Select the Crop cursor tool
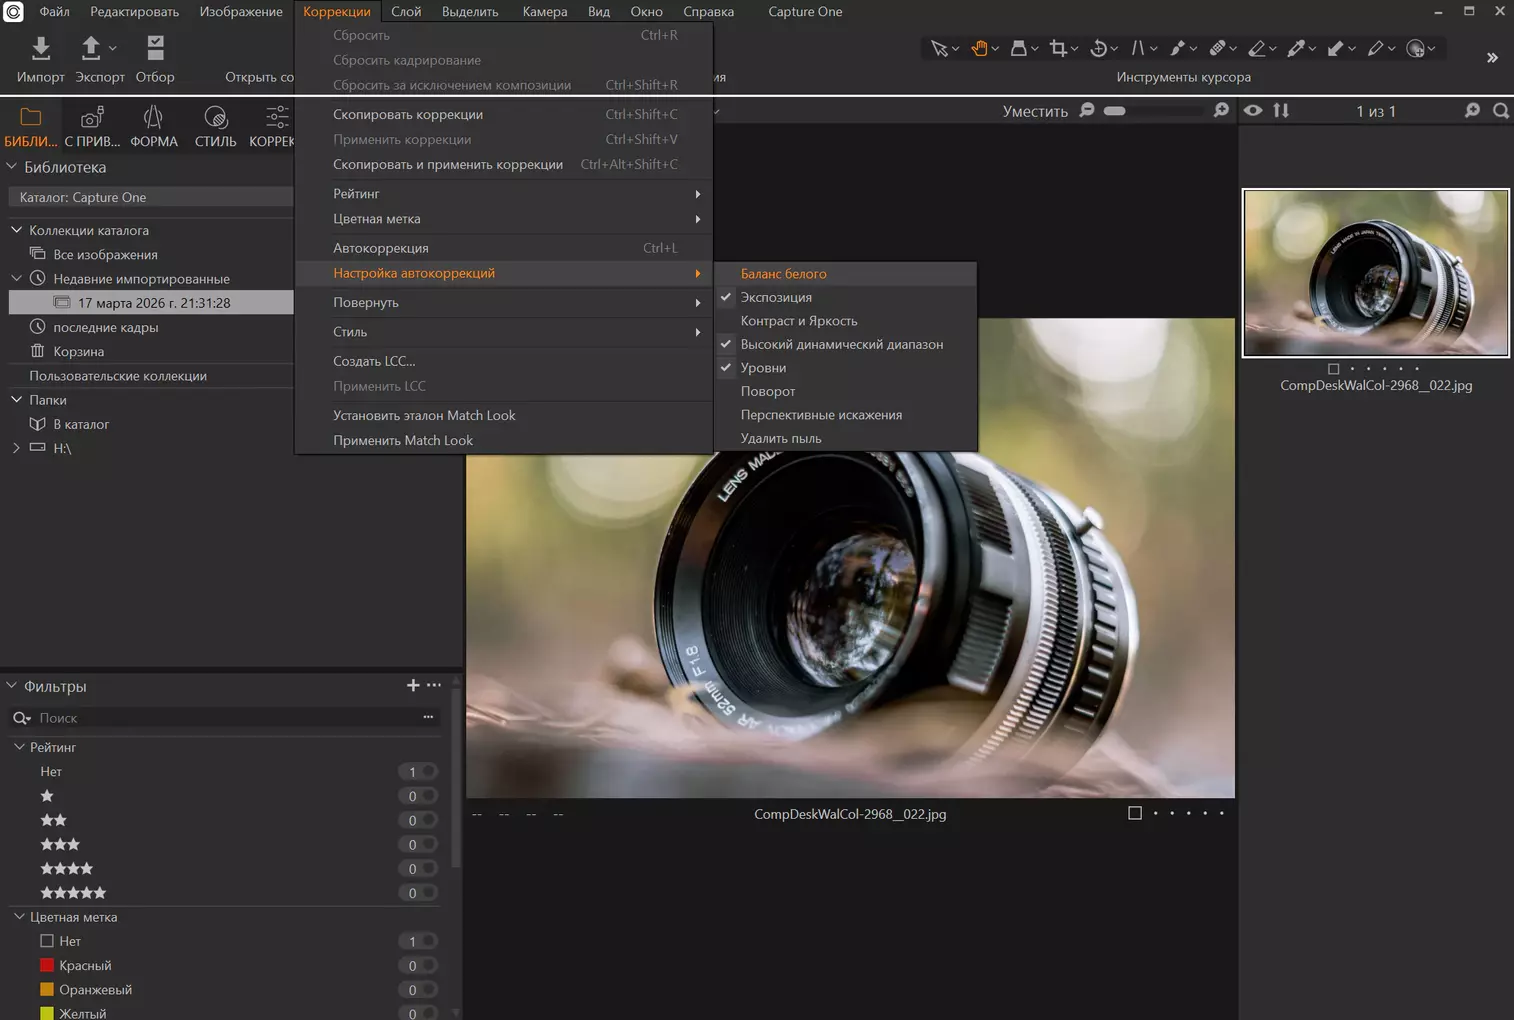The image size is (1514, 1020). point(1057,48)
